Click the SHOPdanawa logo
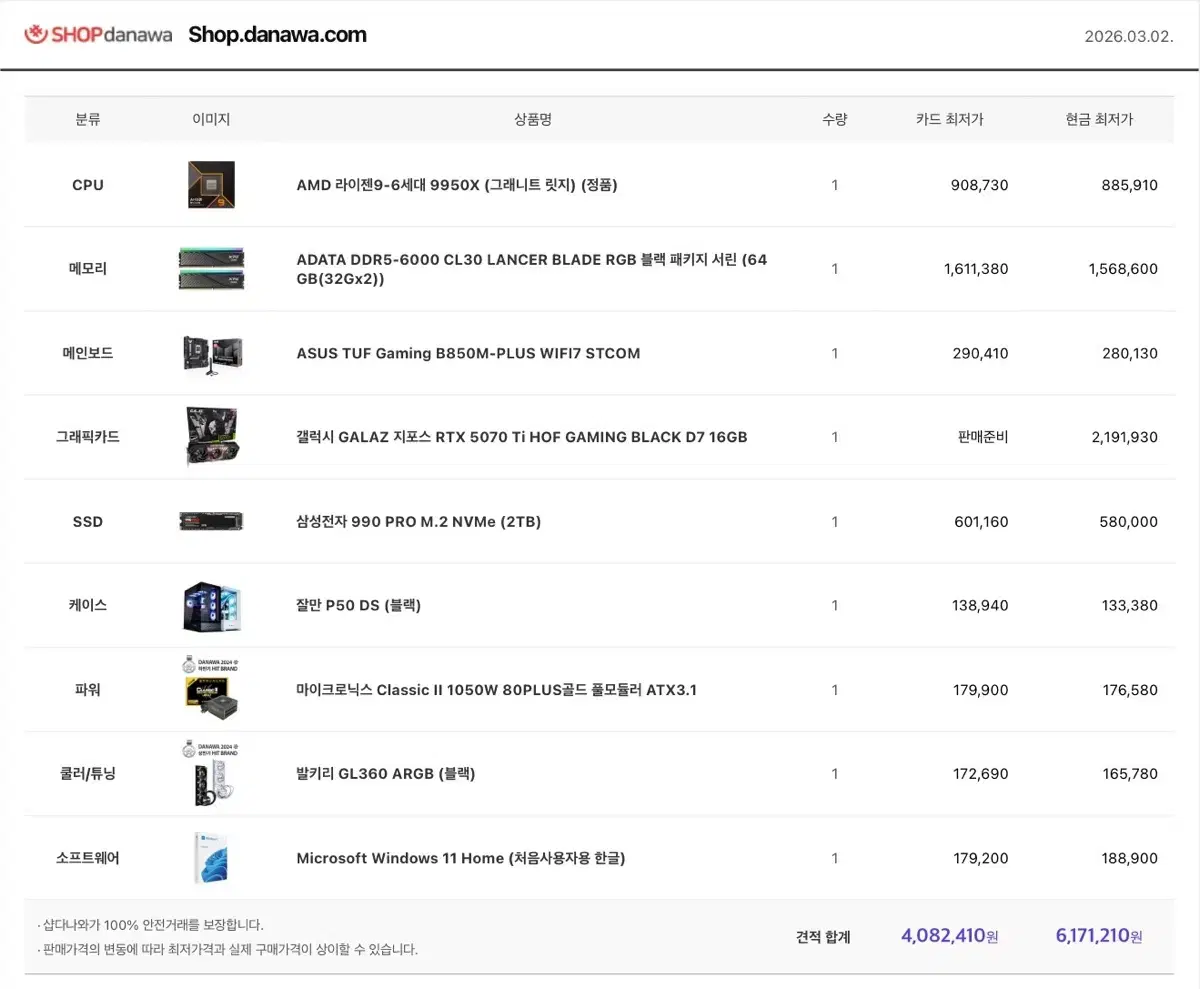Screen dimensions: 1200x989 pos(97,35)
